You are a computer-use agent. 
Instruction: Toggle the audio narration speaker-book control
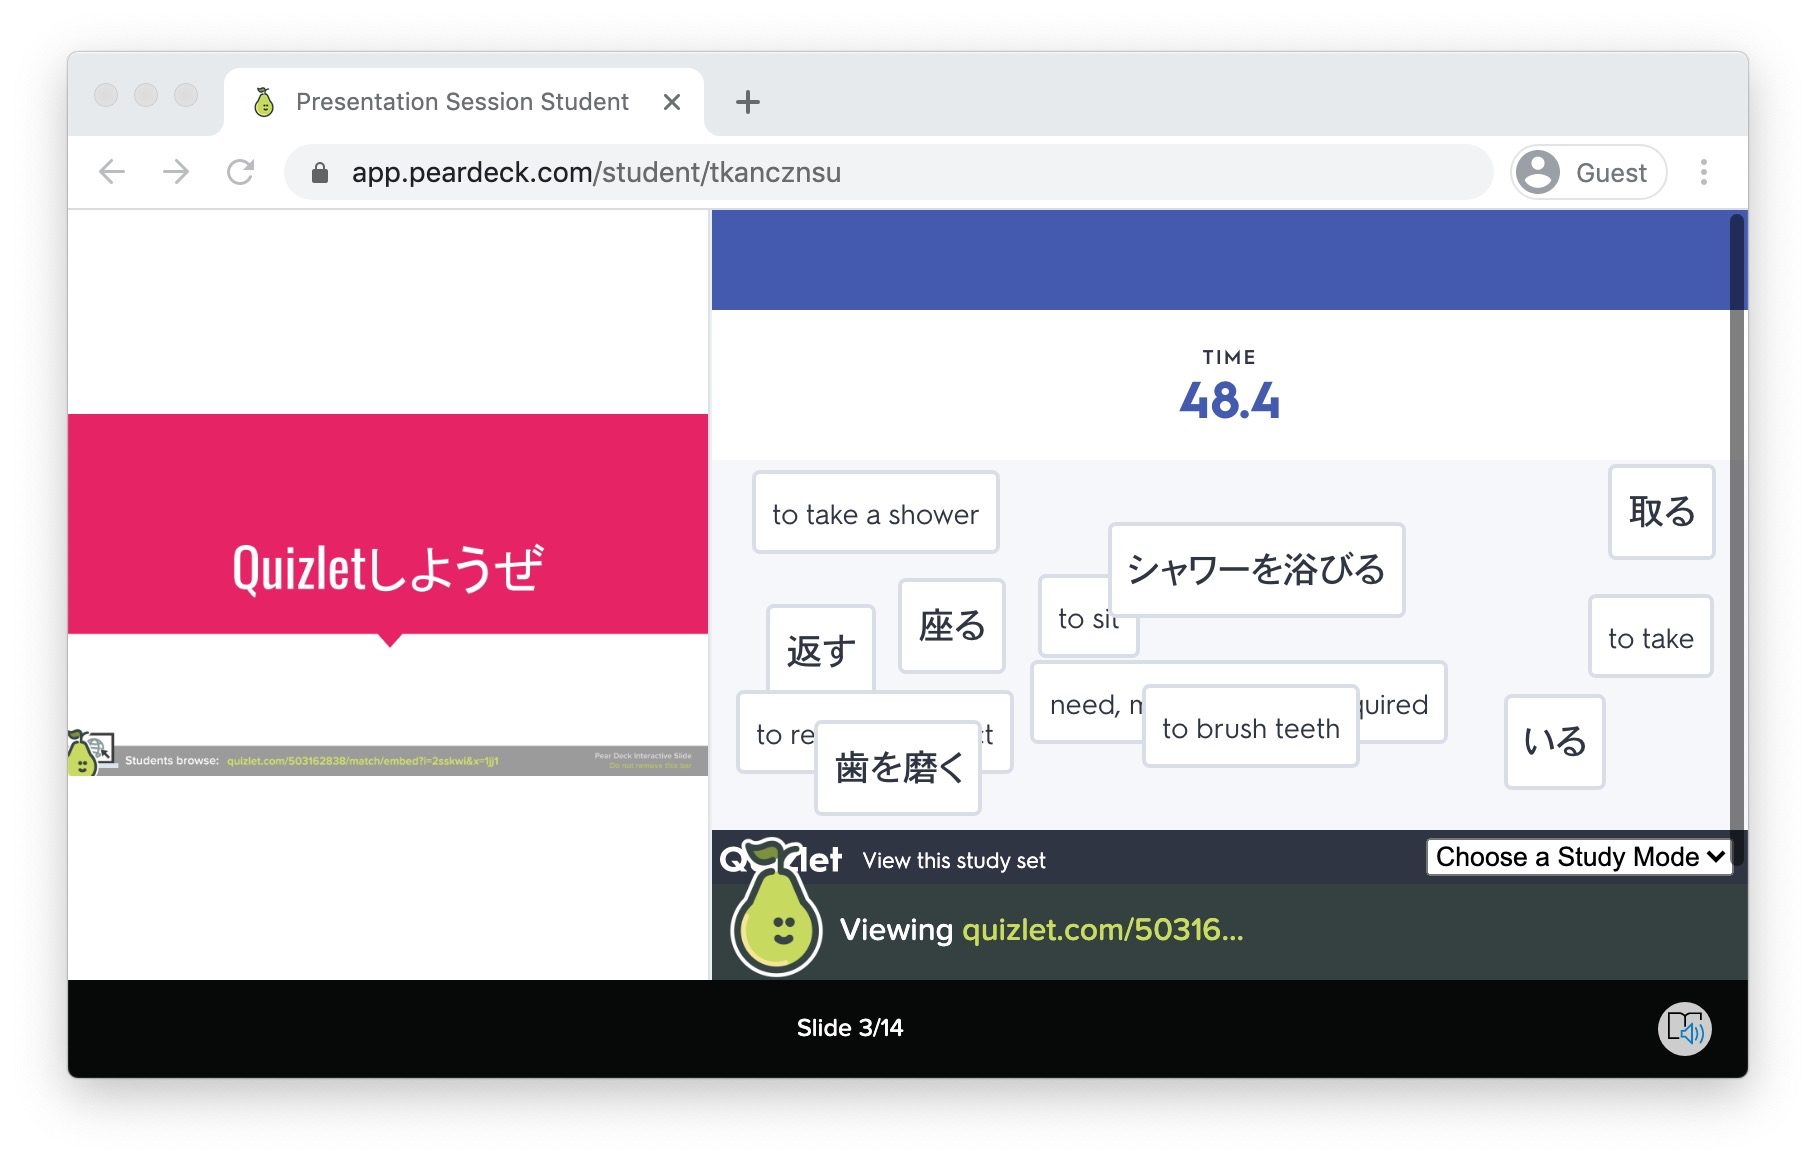point(1687,1029)
